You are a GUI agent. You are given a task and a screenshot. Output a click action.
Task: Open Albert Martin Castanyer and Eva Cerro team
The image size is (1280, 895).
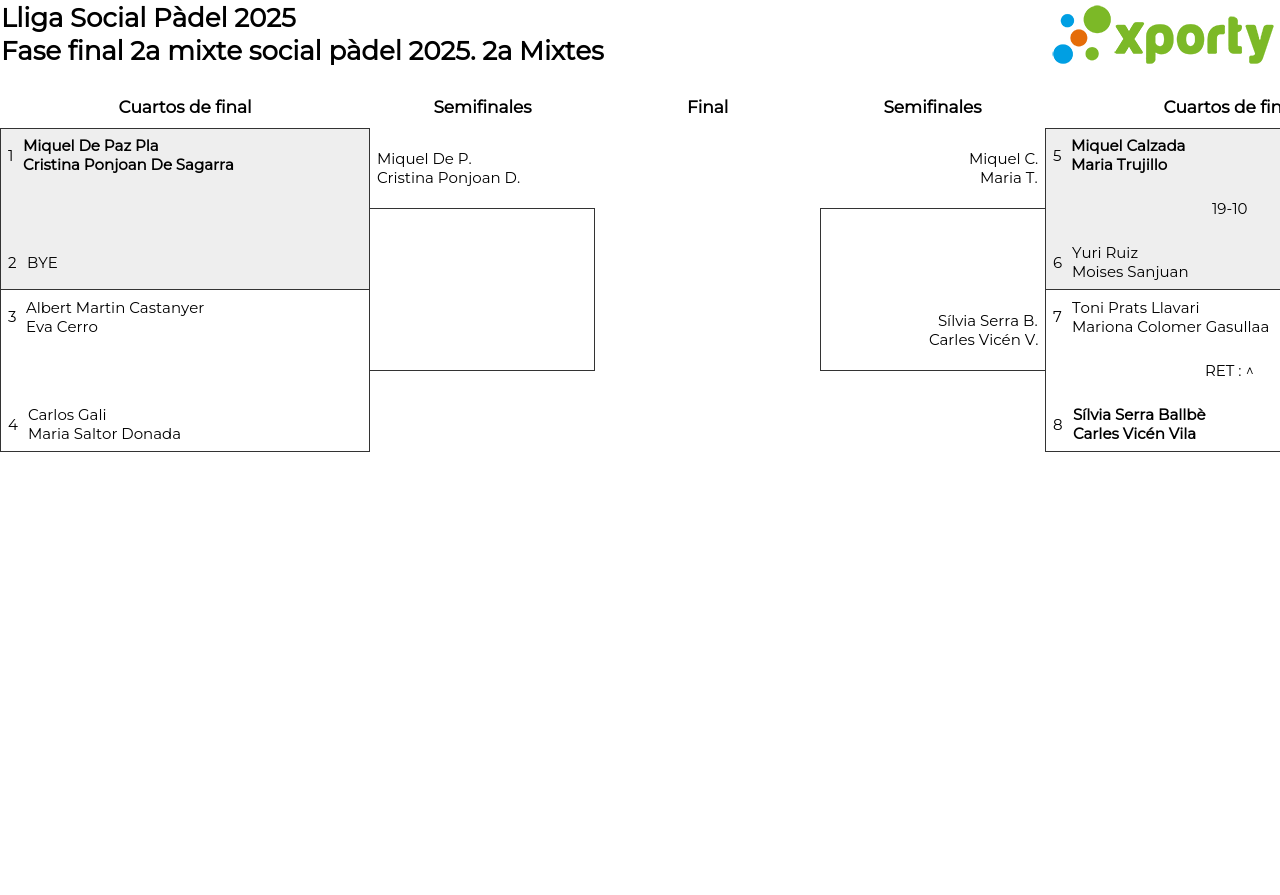click(115, 317)
